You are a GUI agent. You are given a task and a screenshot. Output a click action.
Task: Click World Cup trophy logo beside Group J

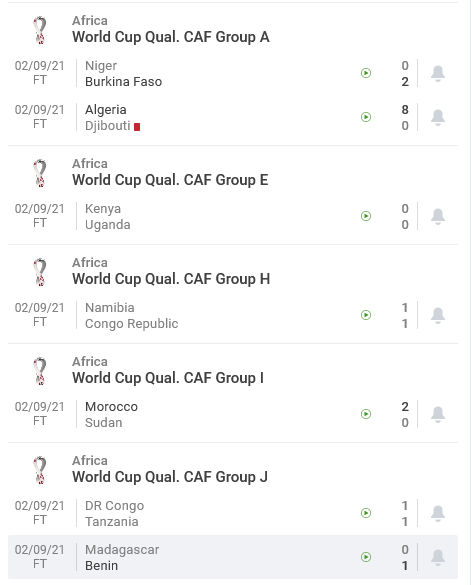click(40, 470)
